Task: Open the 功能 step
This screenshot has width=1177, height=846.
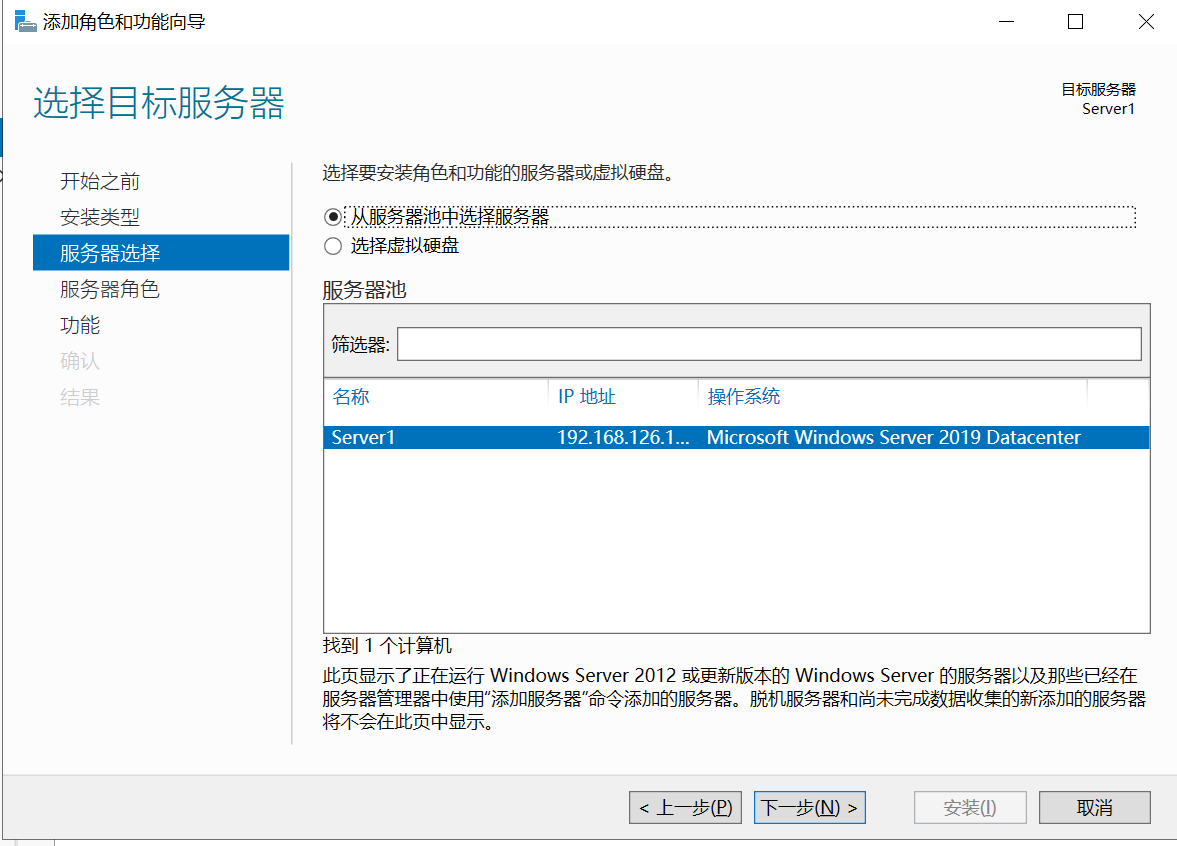Action: point(80,325)
